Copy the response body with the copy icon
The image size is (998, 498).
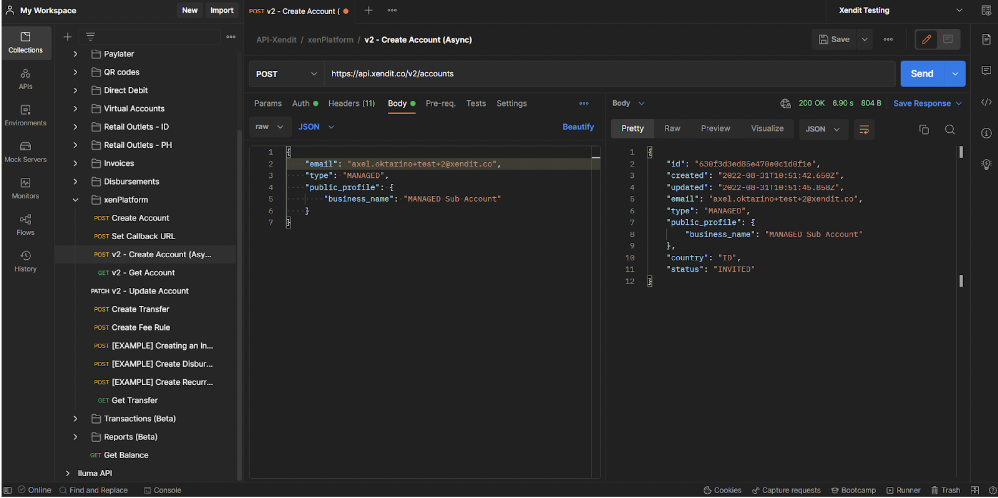coord(924,129)
